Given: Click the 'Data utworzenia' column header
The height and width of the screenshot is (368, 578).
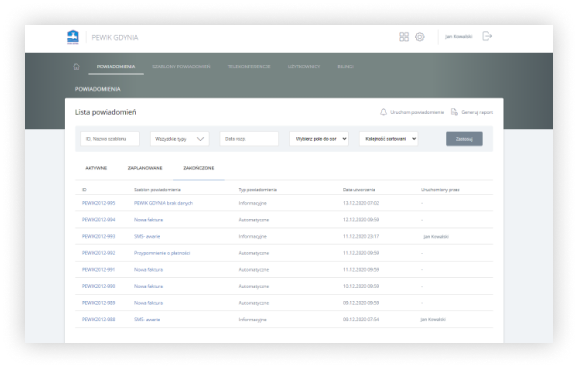Looking at the screenshot, I should click(359, 190).
